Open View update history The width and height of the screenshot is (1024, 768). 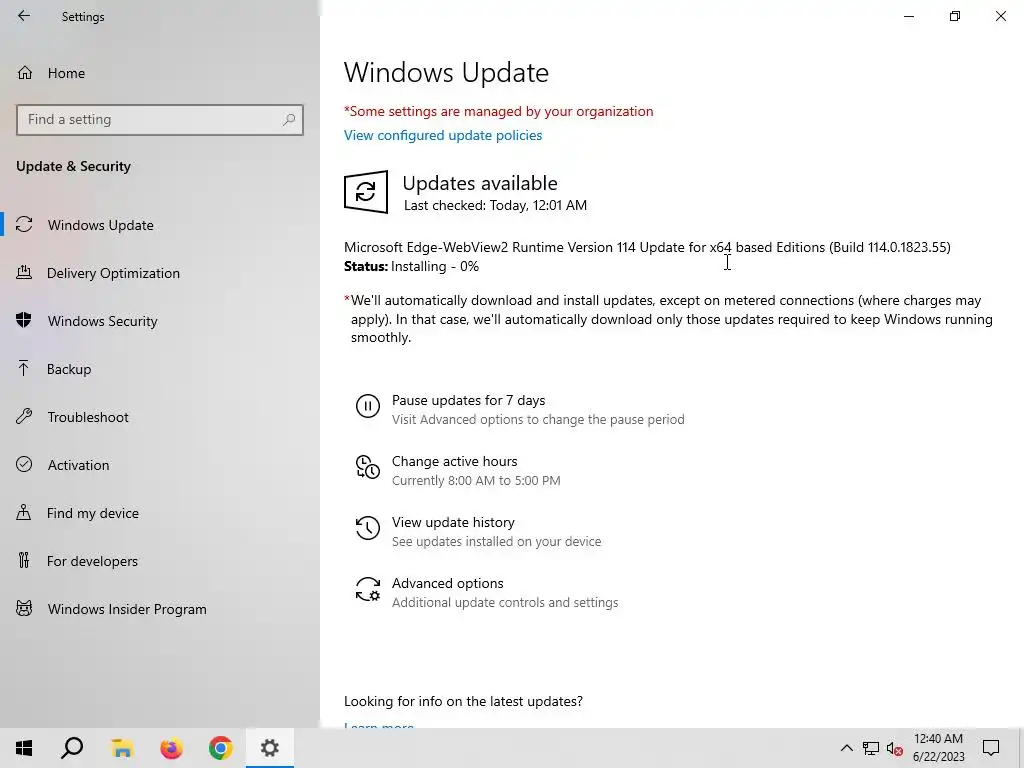[453, 522]
